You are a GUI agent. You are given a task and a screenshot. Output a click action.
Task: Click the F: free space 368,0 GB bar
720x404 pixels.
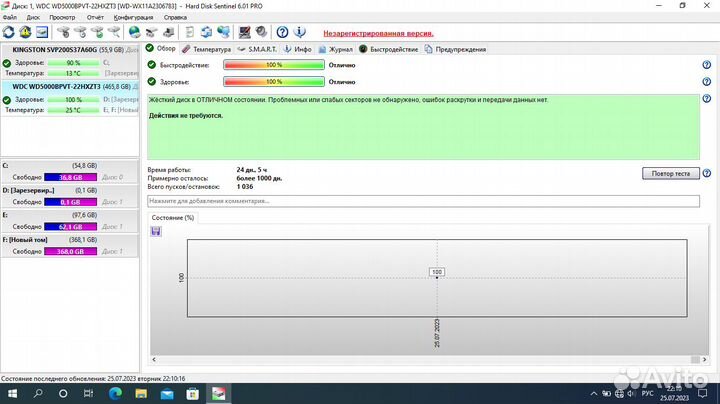[71, 252]
